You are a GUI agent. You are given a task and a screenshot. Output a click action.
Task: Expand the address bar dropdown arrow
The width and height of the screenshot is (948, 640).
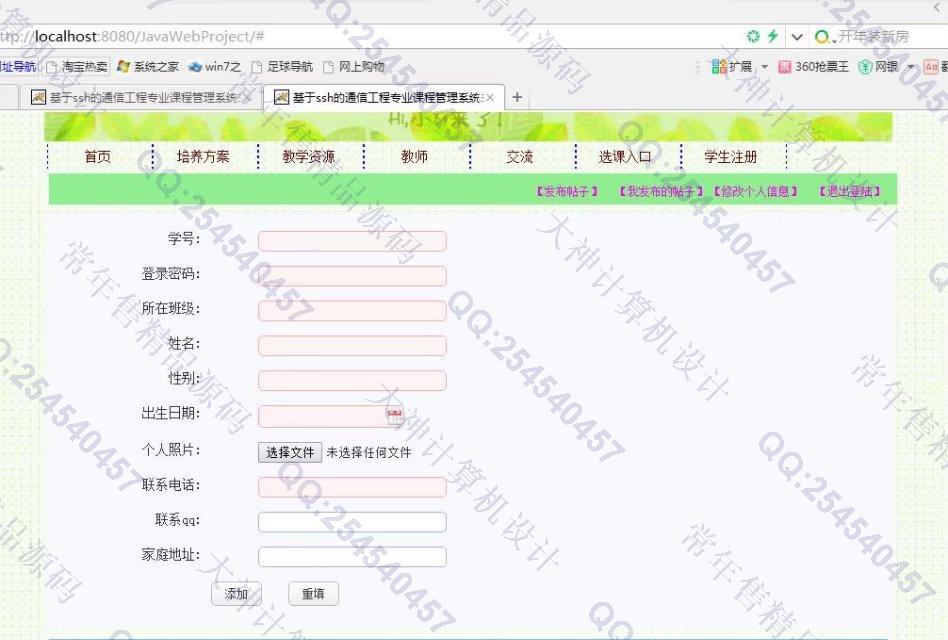point(797,37)
